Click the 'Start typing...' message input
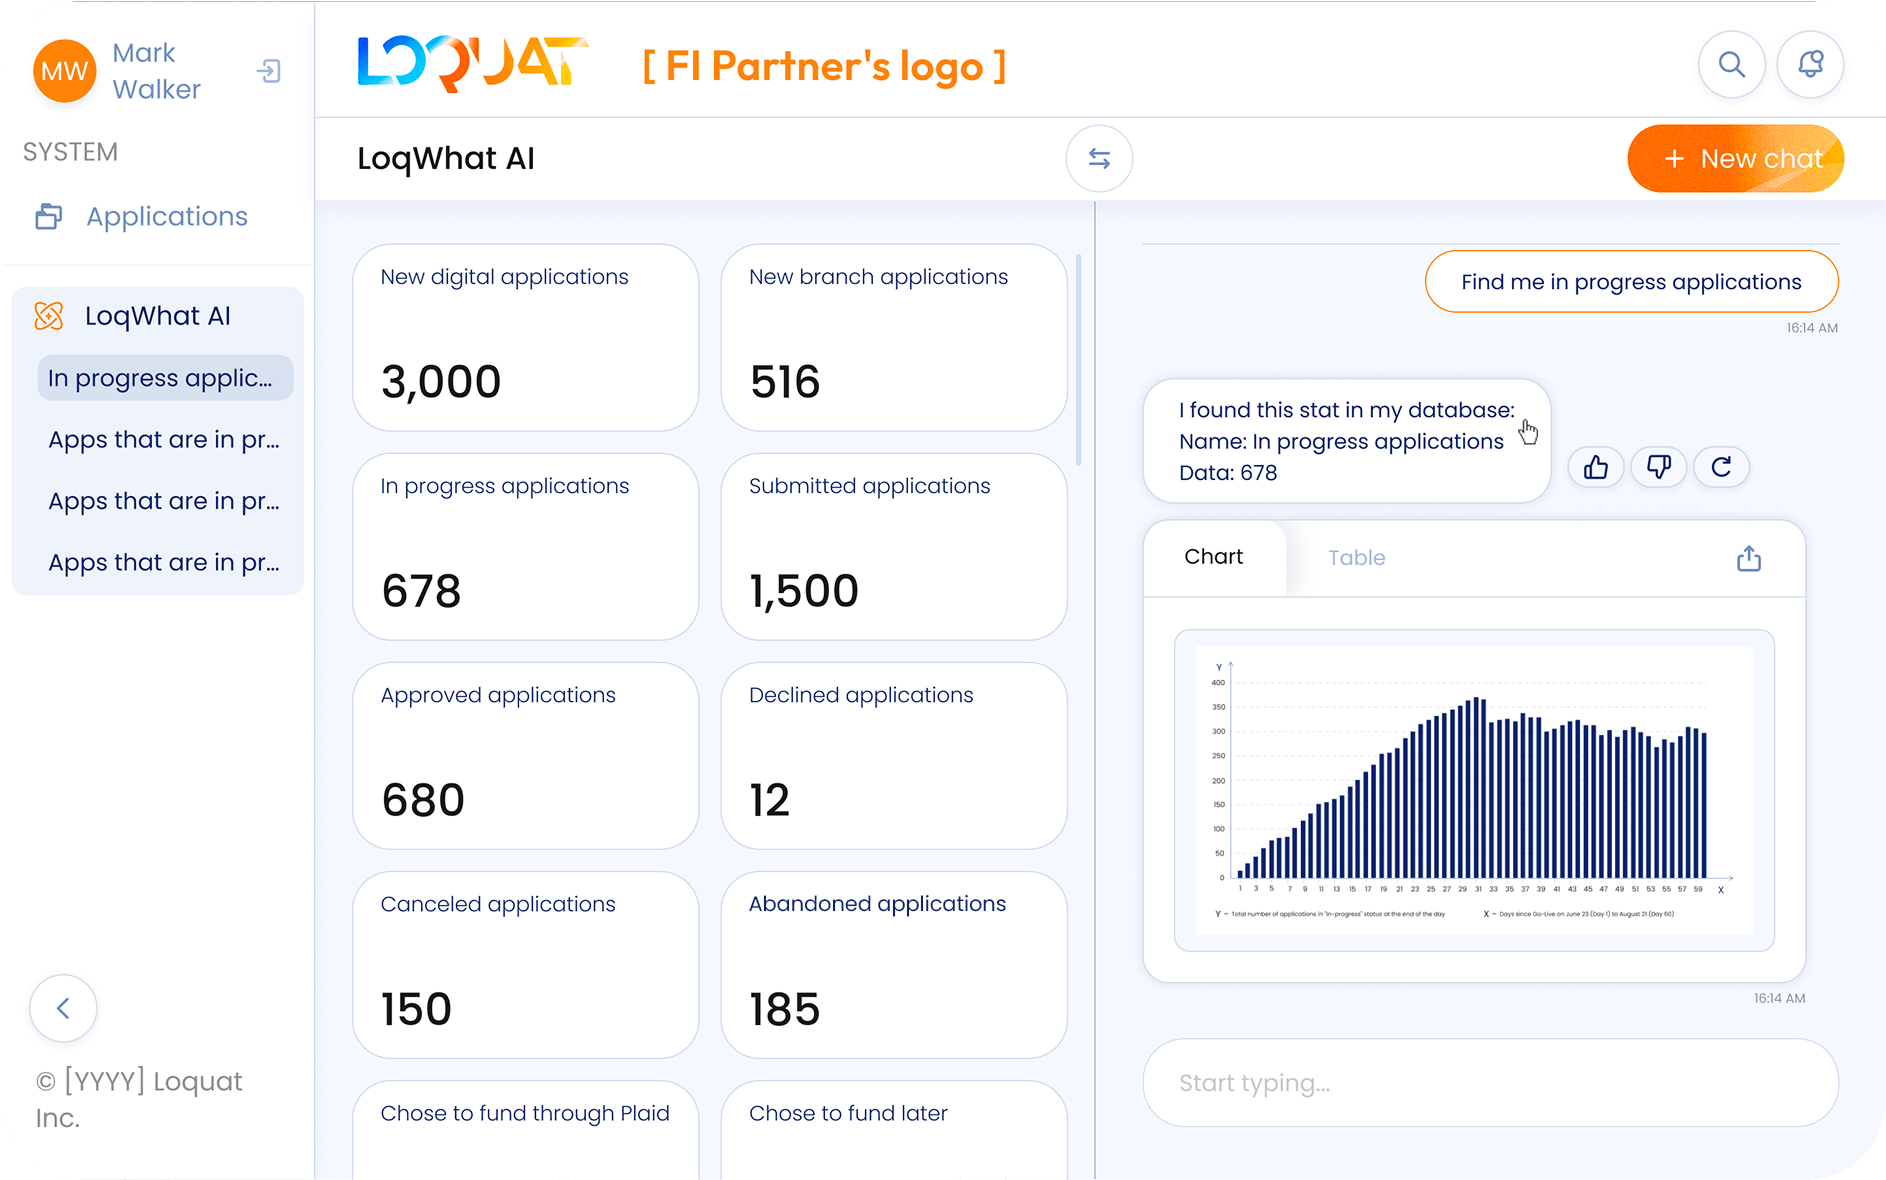This screenshot has height=1180, width=1886. pos(1490,1083)
